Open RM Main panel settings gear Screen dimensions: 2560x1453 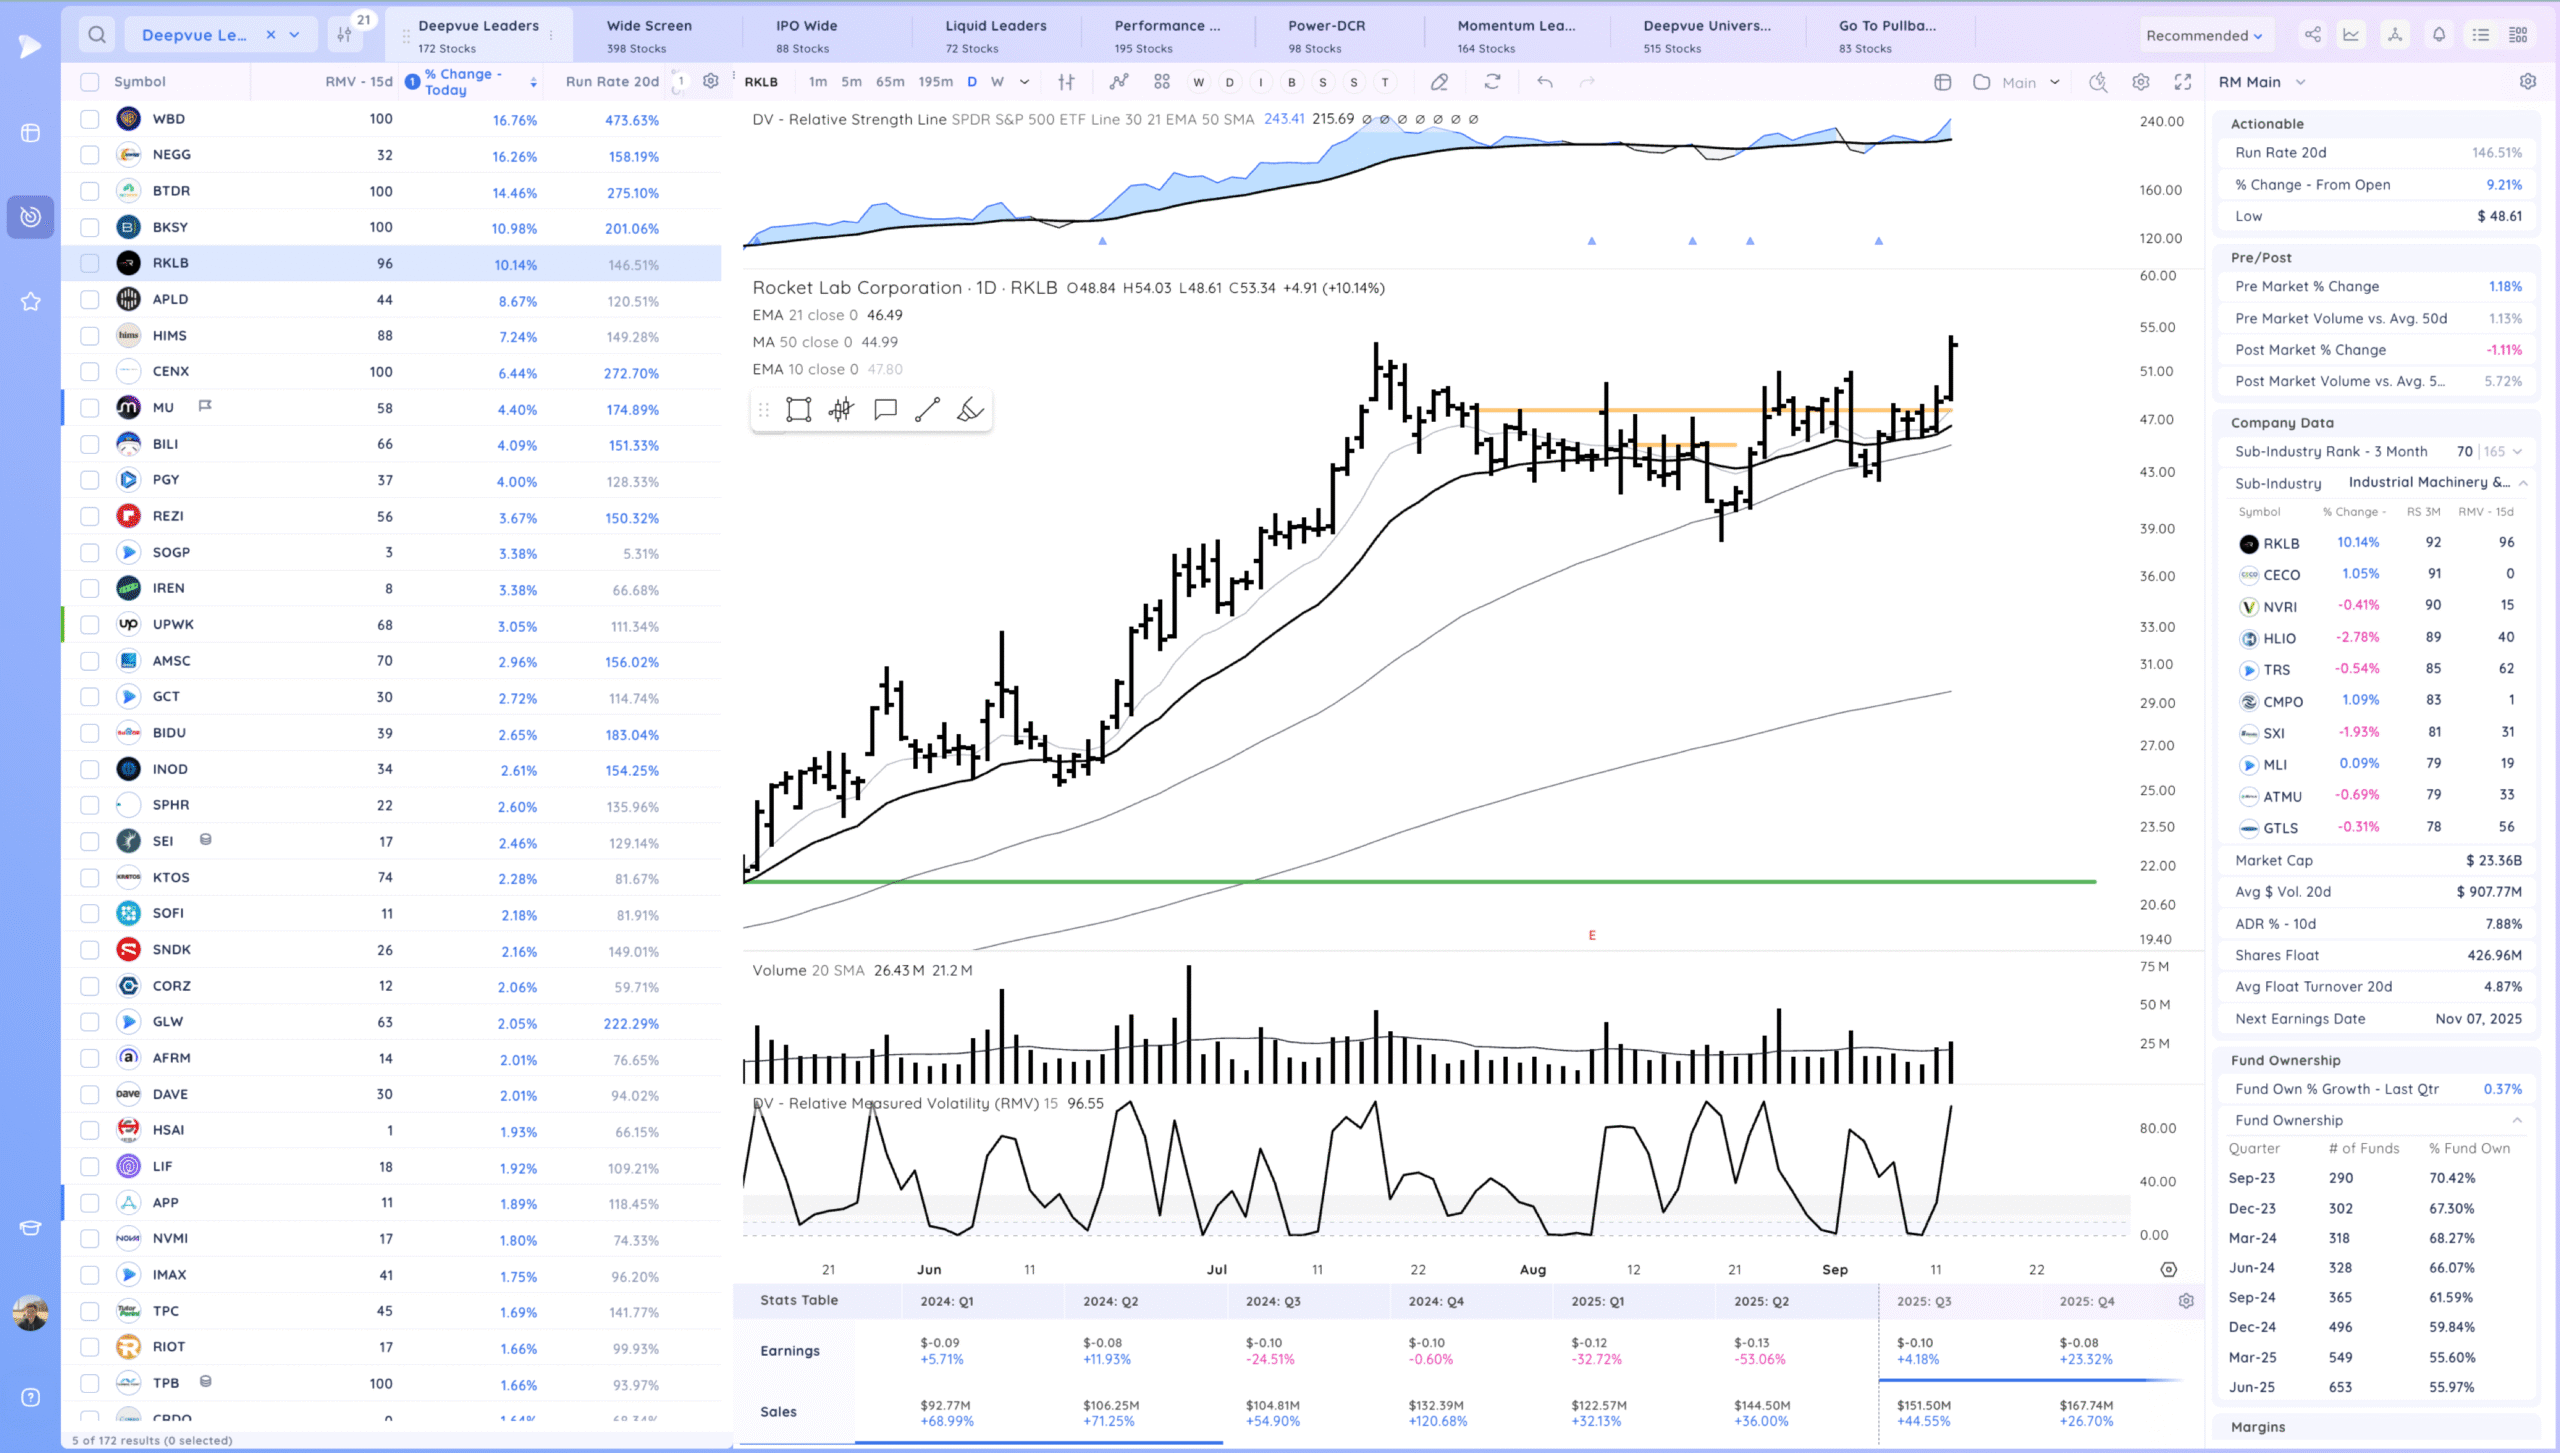pos(2528,82)
